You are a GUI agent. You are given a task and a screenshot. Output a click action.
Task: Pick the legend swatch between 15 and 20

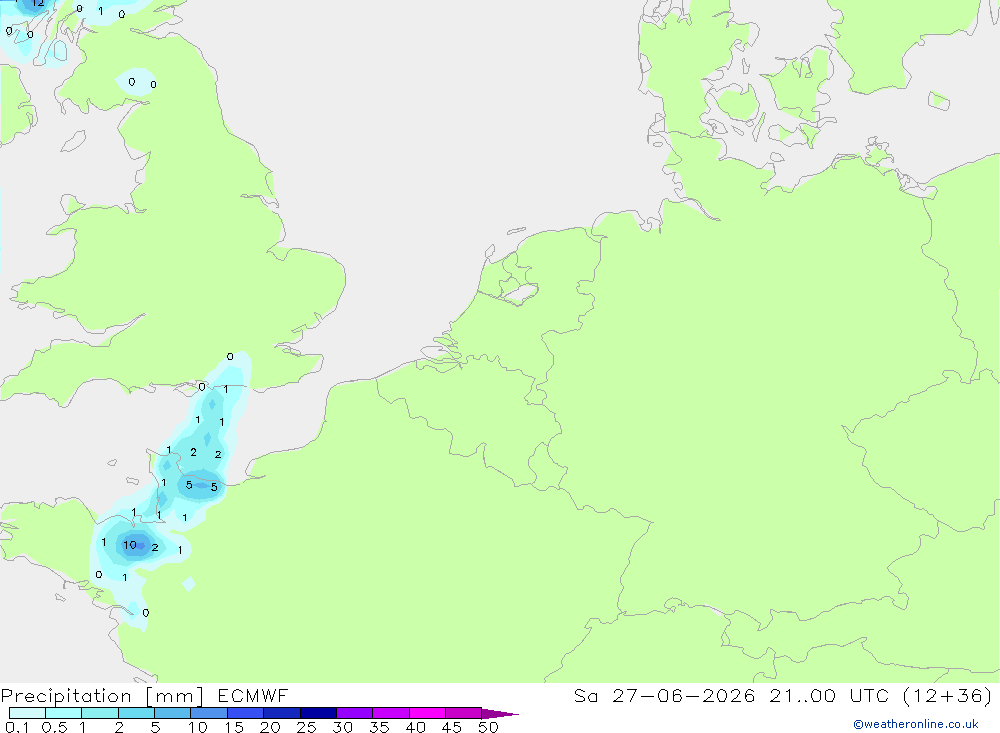pyautogui.click(x=245, y=713)
